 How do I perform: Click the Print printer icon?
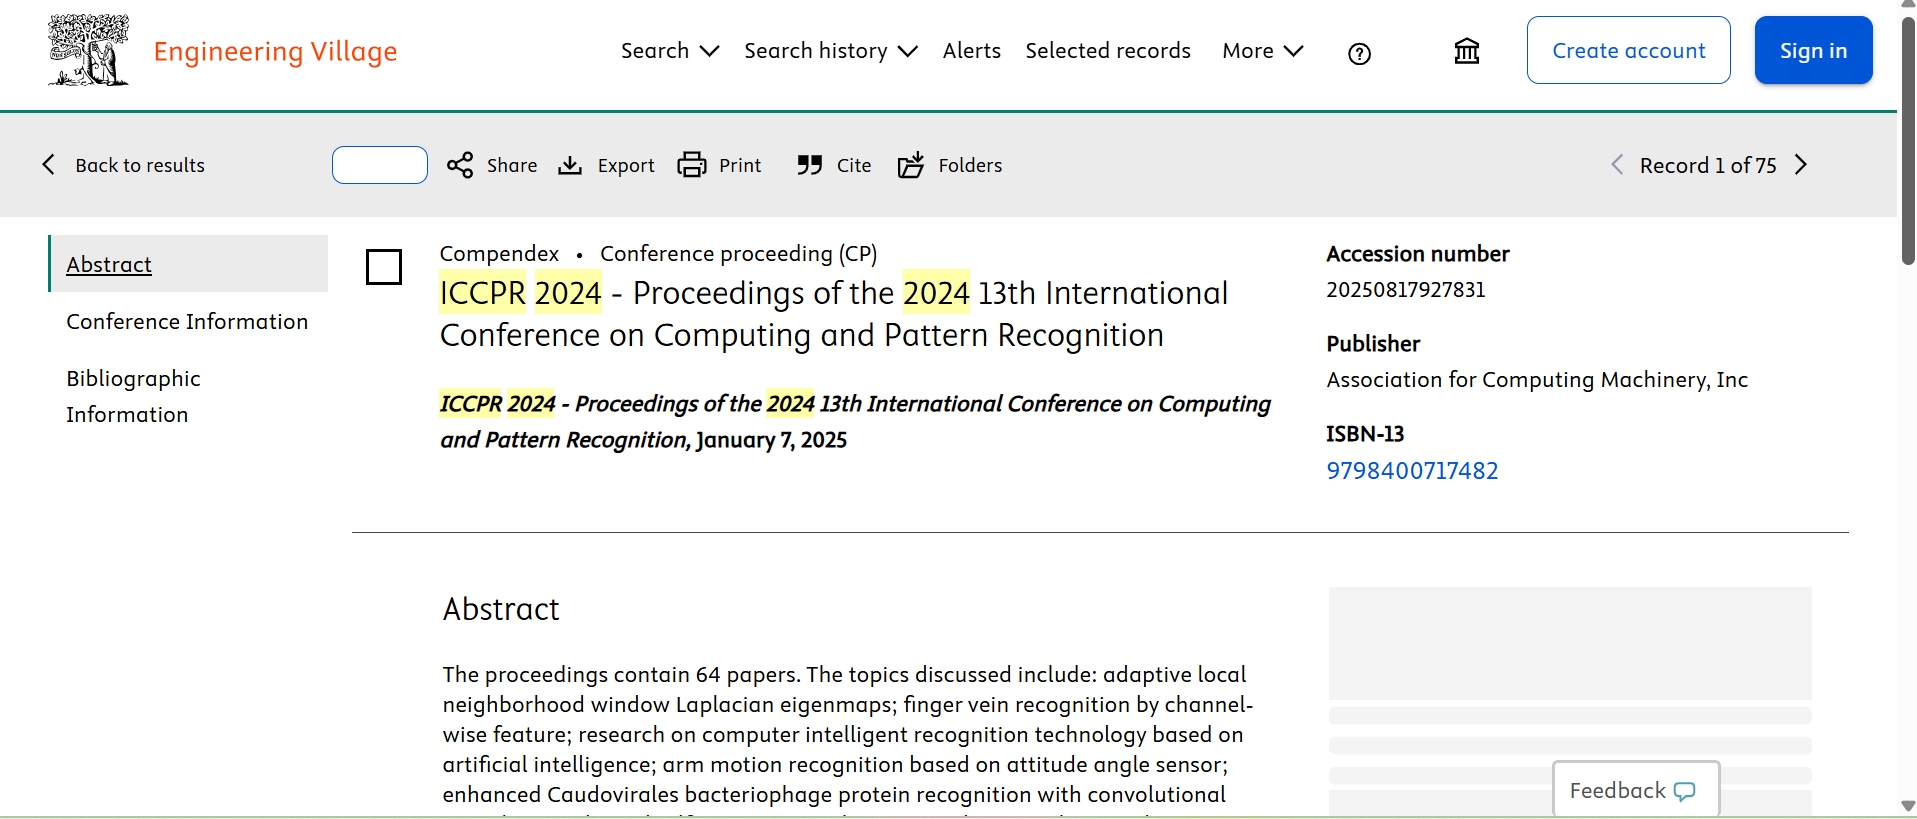692,165
